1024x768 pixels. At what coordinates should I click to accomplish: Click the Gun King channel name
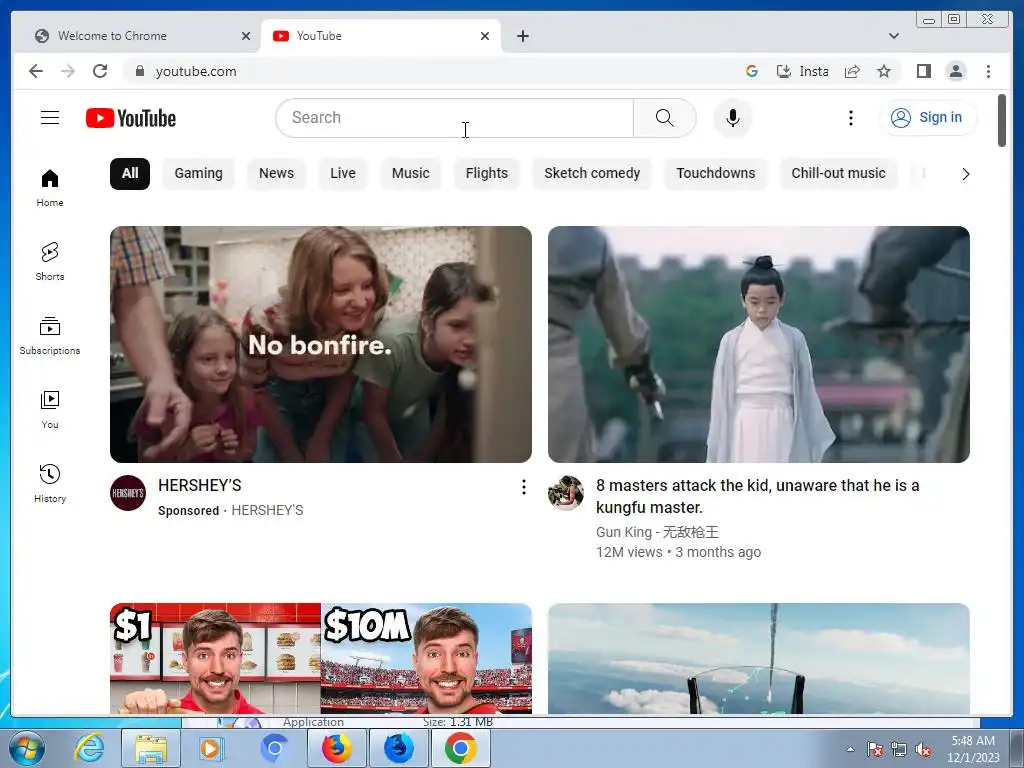[x=657, y=532]
